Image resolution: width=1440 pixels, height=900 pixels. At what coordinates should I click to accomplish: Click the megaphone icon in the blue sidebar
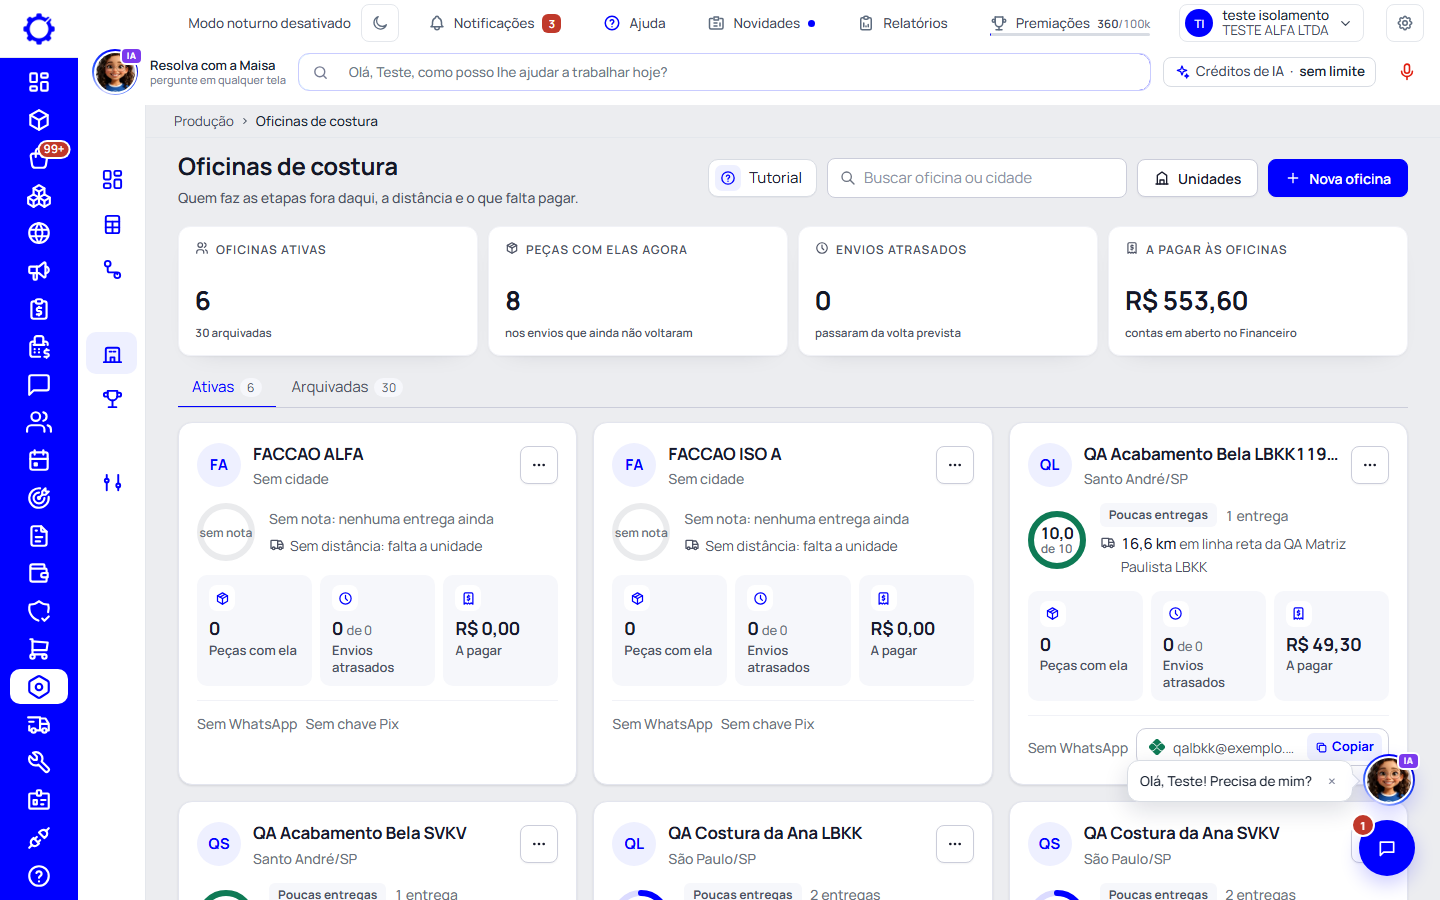click(x=39, y=271)
